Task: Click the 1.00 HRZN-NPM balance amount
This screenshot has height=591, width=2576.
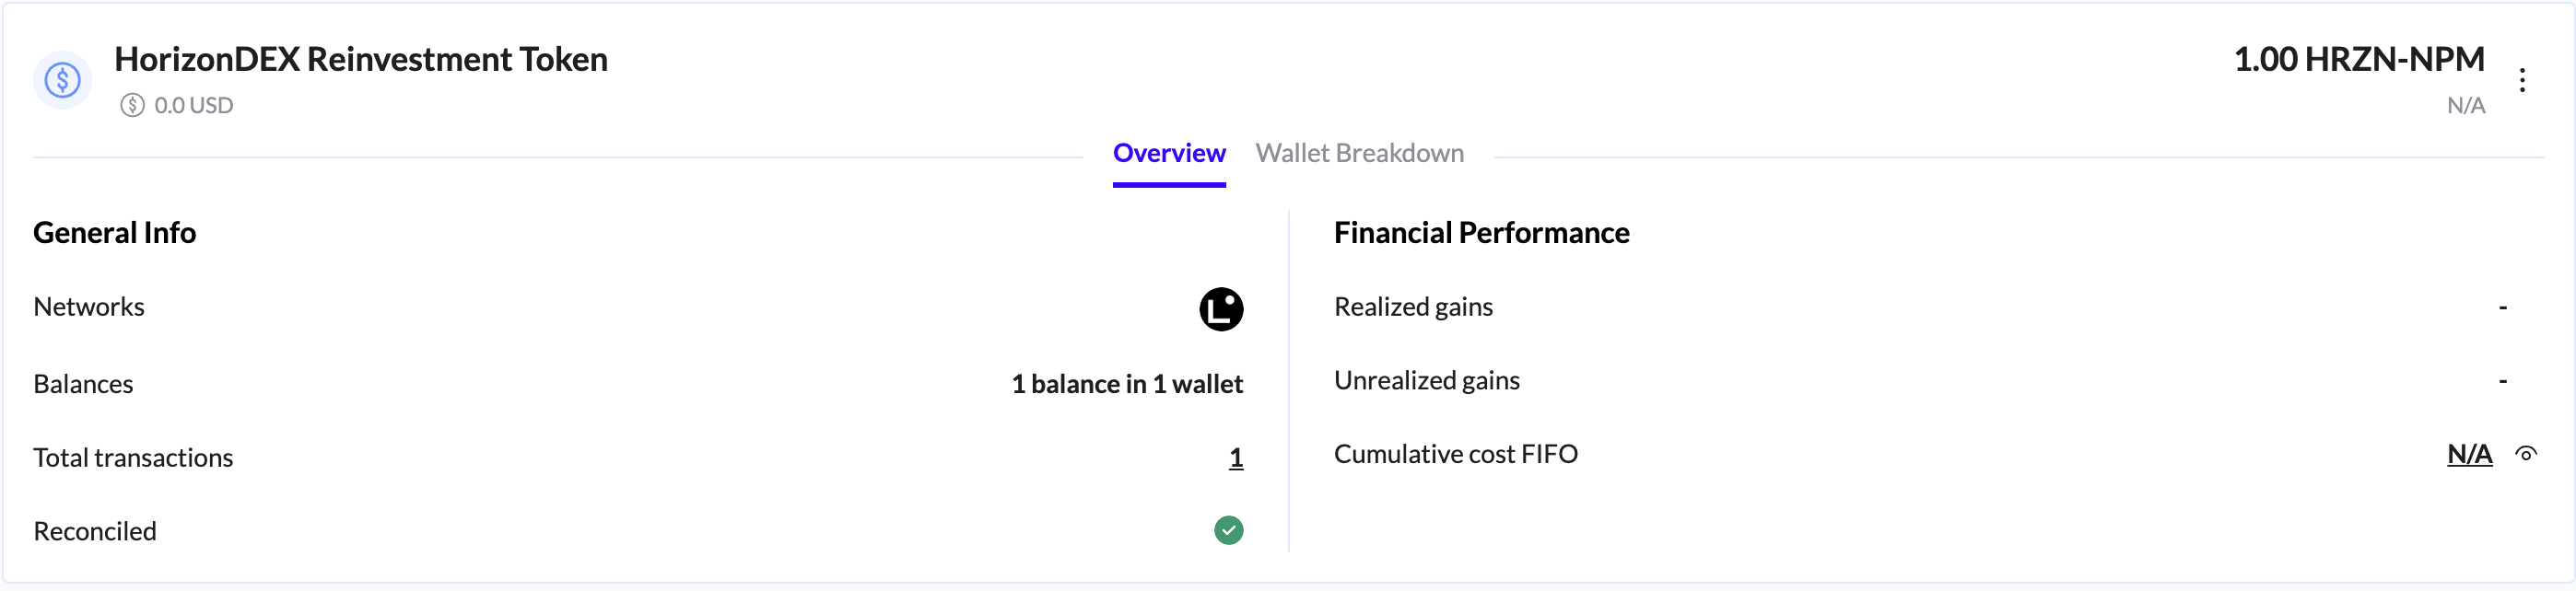Action: coord(2358,60)
